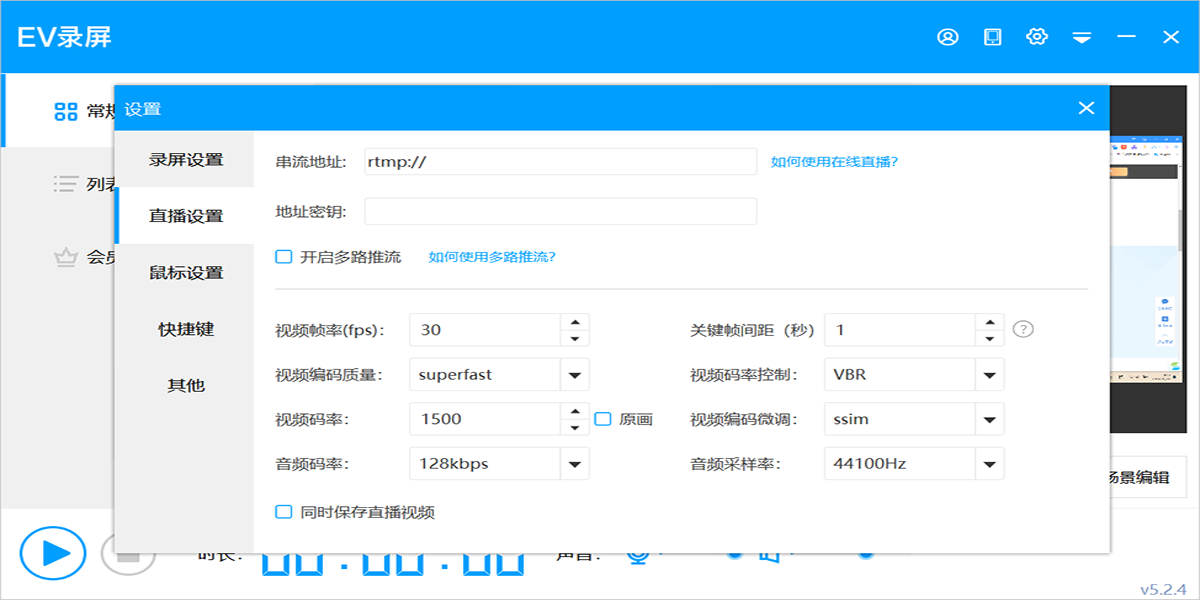
Task: Open the 如何使用在线直播? help link
Action: pos(834,161)
